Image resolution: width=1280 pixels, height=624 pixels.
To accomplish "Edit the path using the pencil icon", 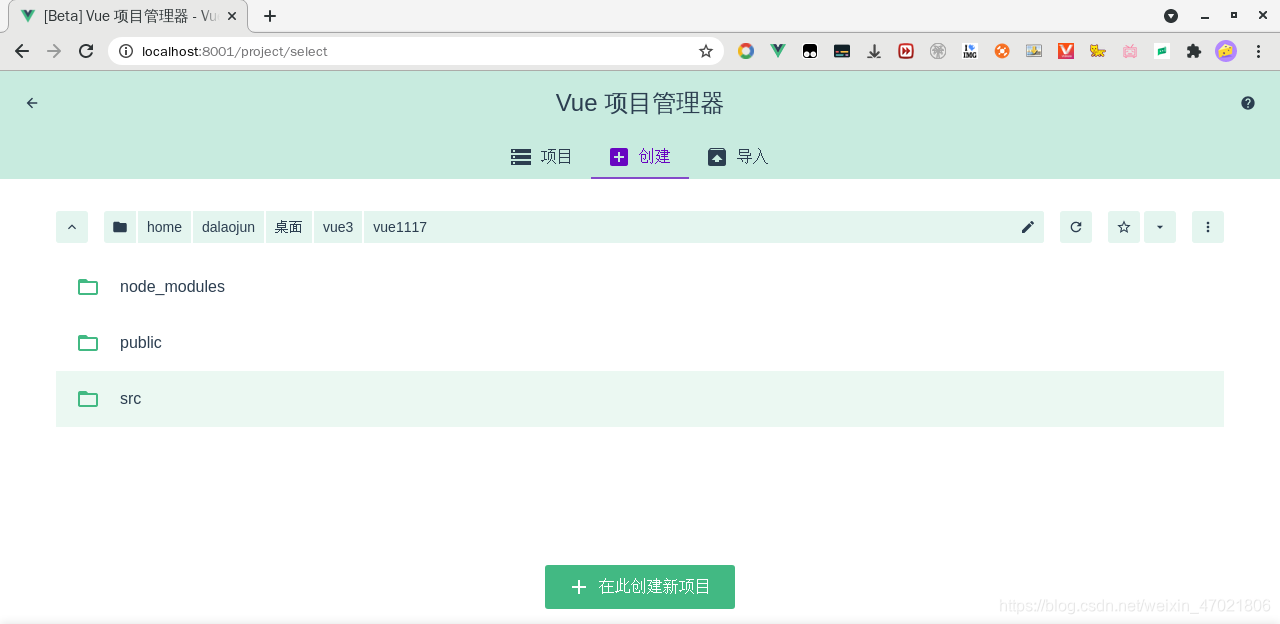I will [x=1027, y=227].
